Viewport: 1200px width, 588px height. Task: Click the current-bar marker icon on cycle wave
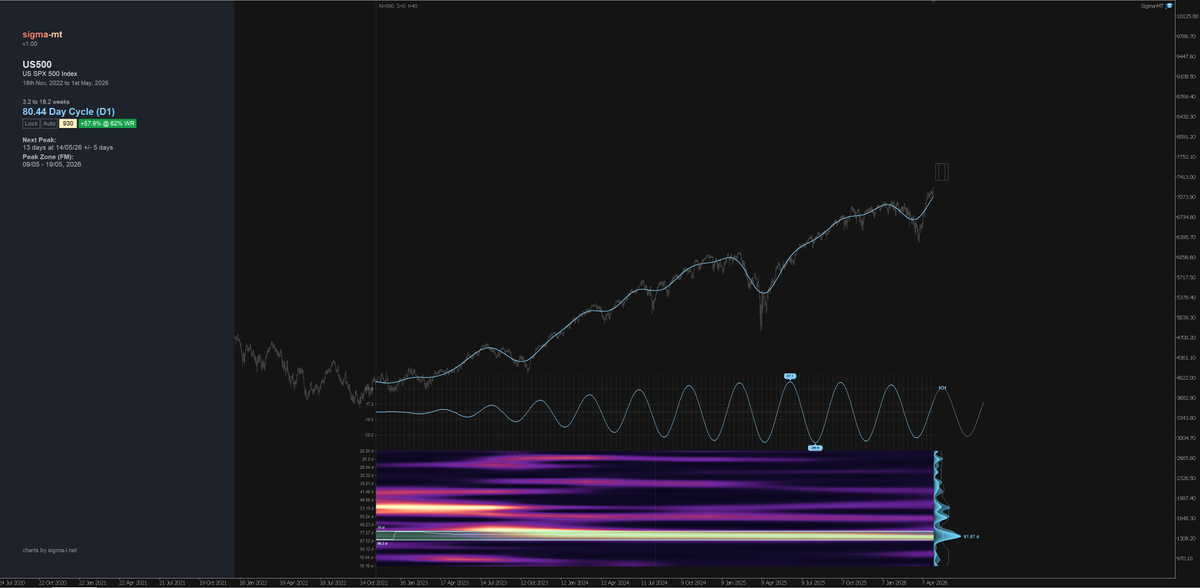(x=941, y=387)
